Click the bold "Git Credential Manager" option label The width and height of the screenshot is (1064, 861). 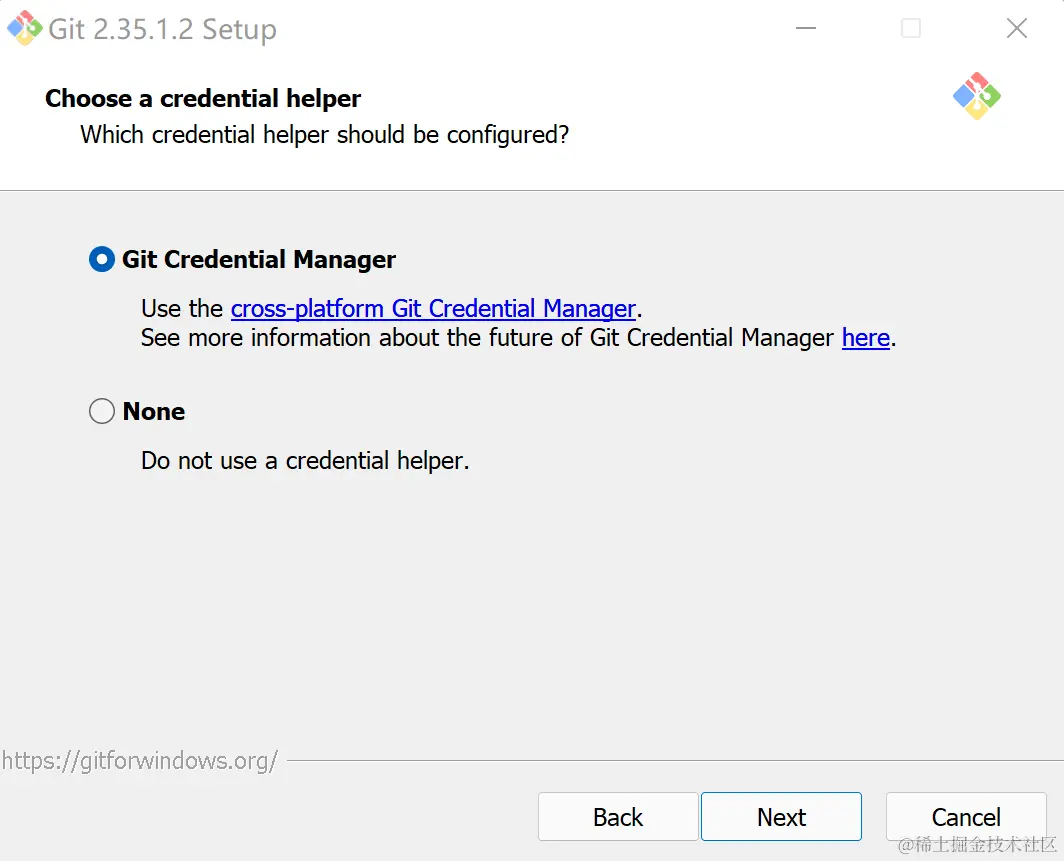tap(259, 260)
